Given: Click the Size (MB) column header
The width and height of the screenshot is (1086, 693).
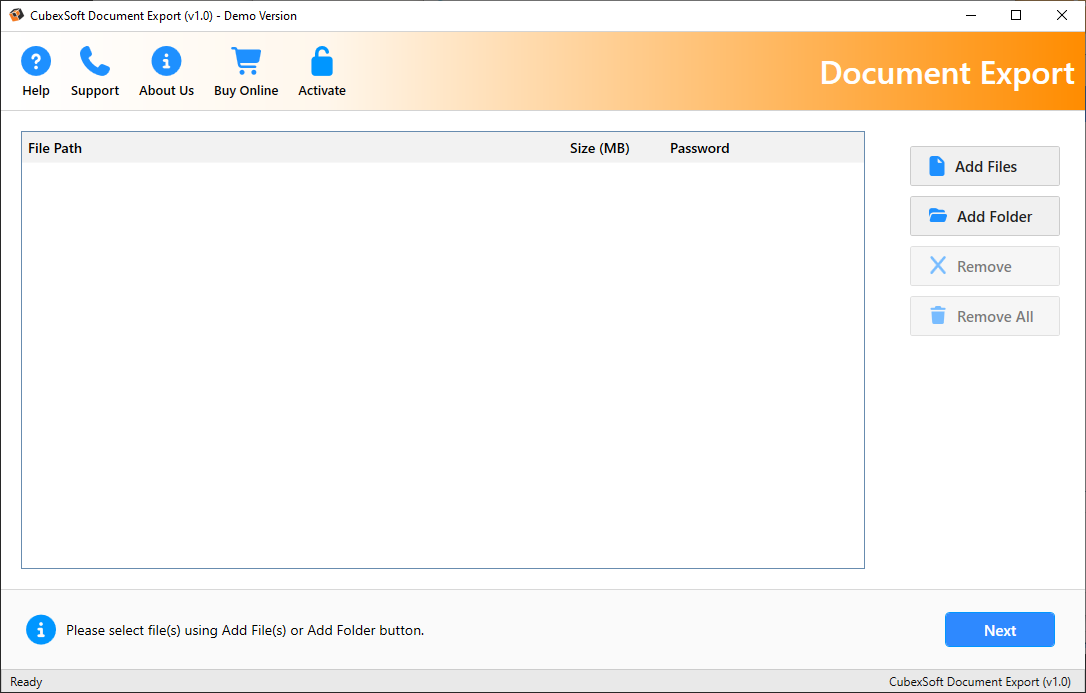Looking at the screenshot, I should pos(599,148).
